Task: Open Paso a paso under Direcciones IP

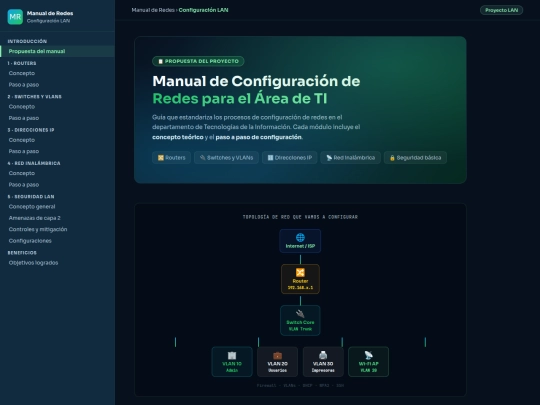Action: coord(24,151)
